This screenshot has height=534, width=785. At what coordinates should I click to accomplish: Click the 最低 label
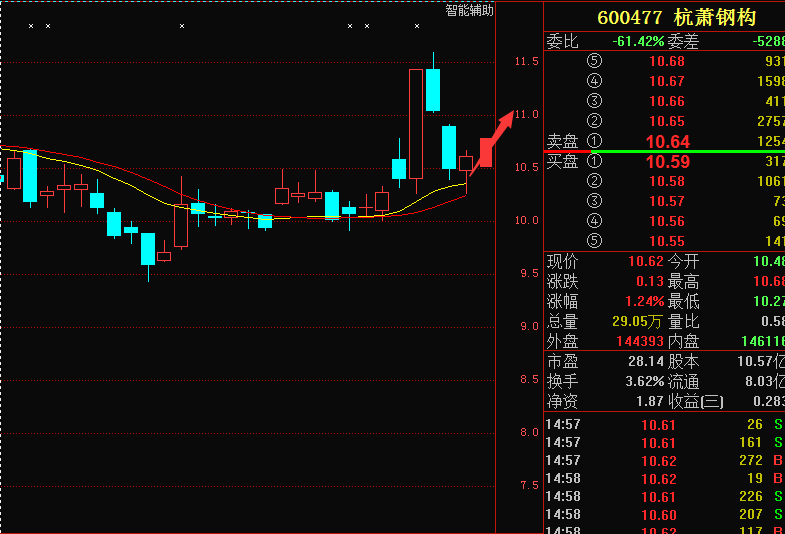pyautogui.click(x=683, y=302)
